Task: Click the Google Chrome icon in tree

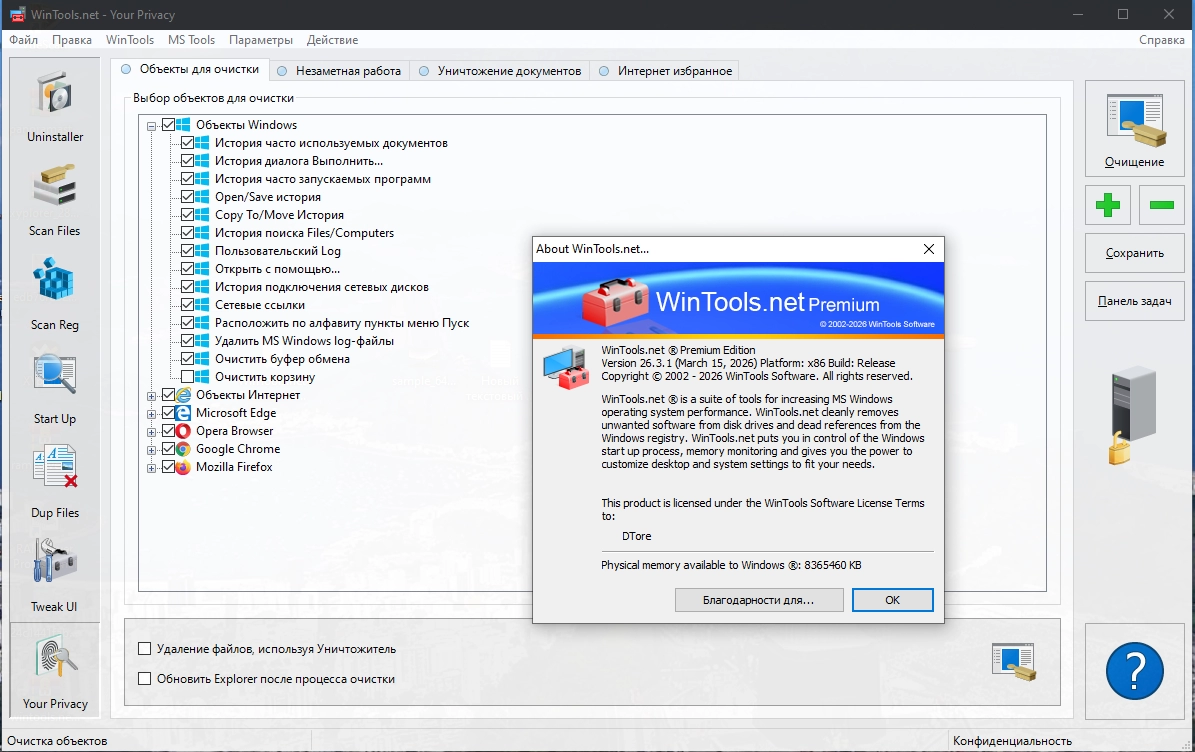Action: [x=183, y=449]
